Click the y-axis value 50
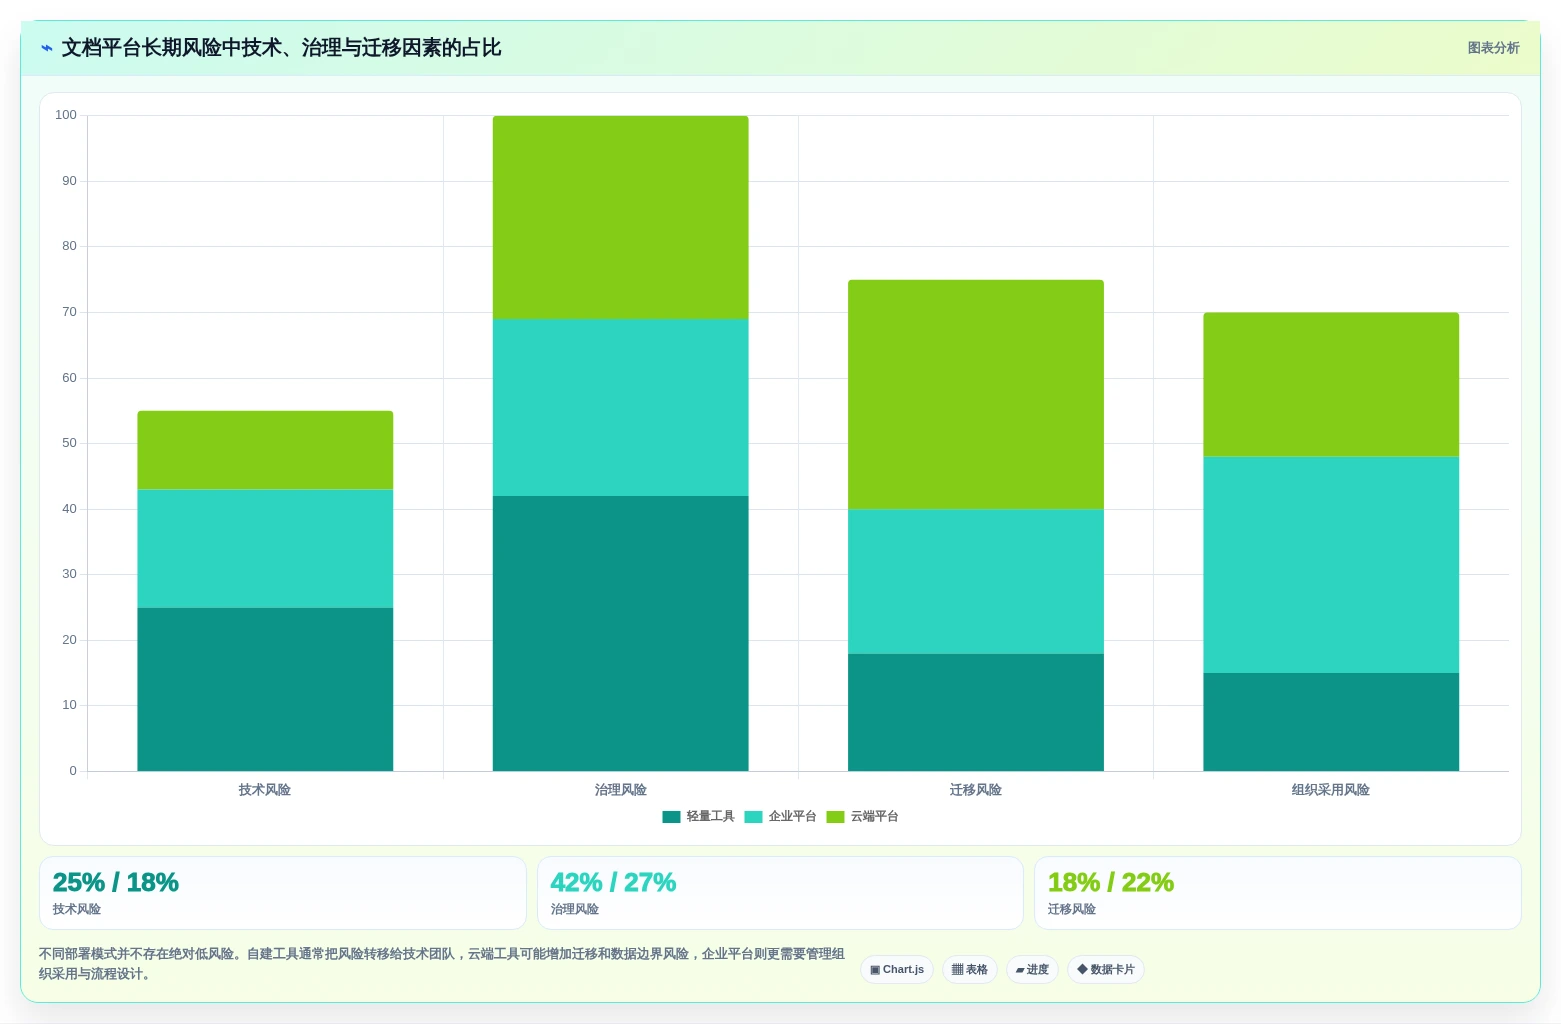Viewport: 1561px width, 1024px height. tap(69, 443)
